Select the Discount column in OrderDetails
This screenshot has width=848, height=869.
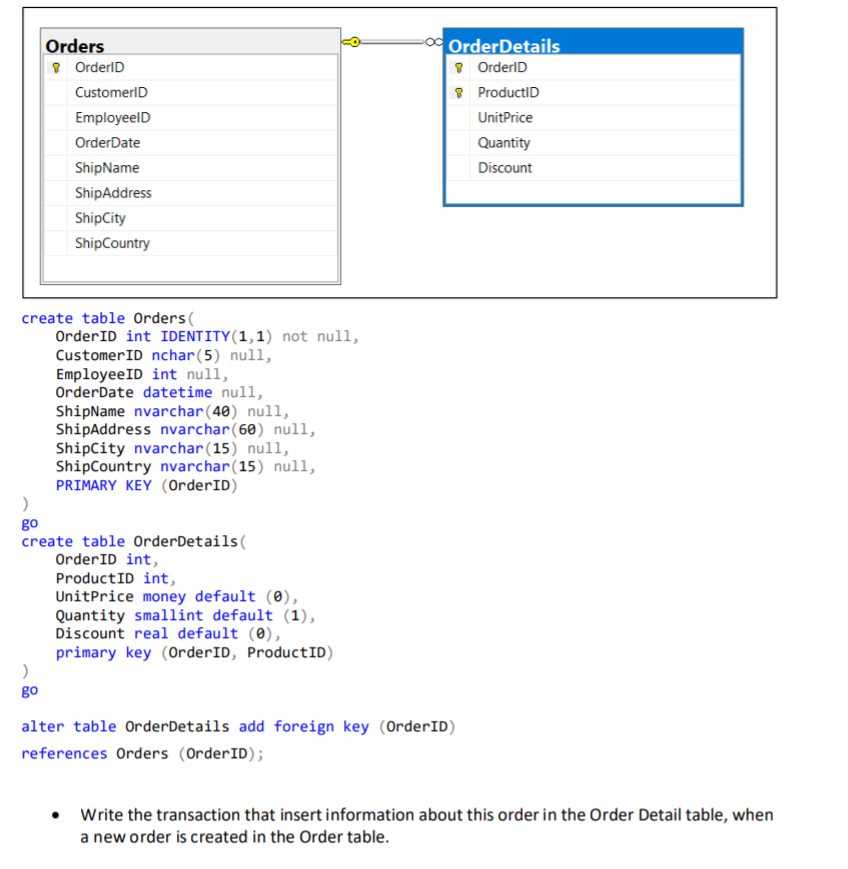point(504,167)
